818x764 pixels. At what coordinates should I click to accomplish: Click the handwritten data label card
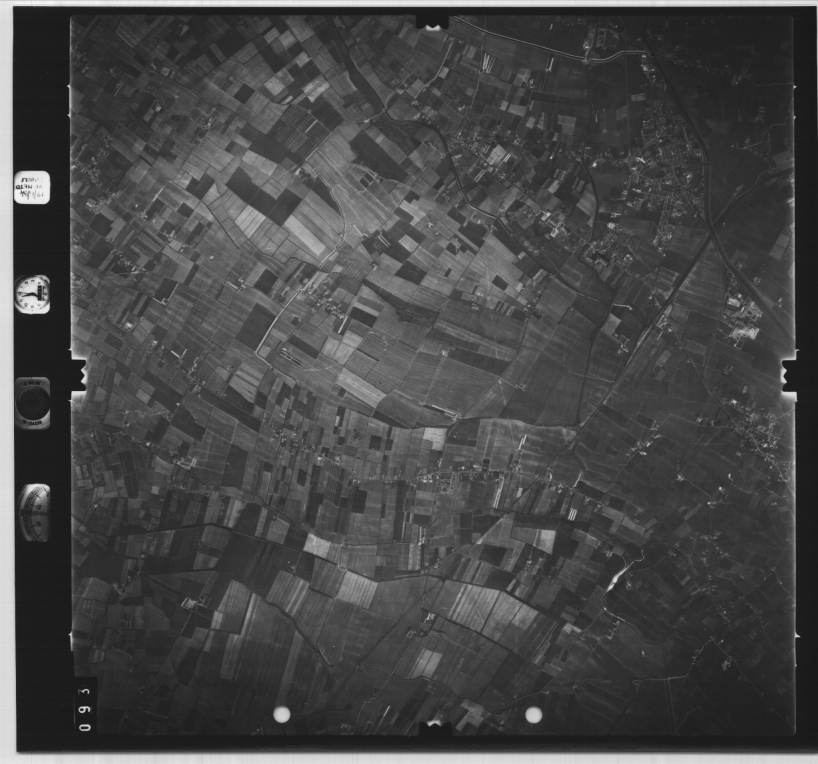coord(31,187)
